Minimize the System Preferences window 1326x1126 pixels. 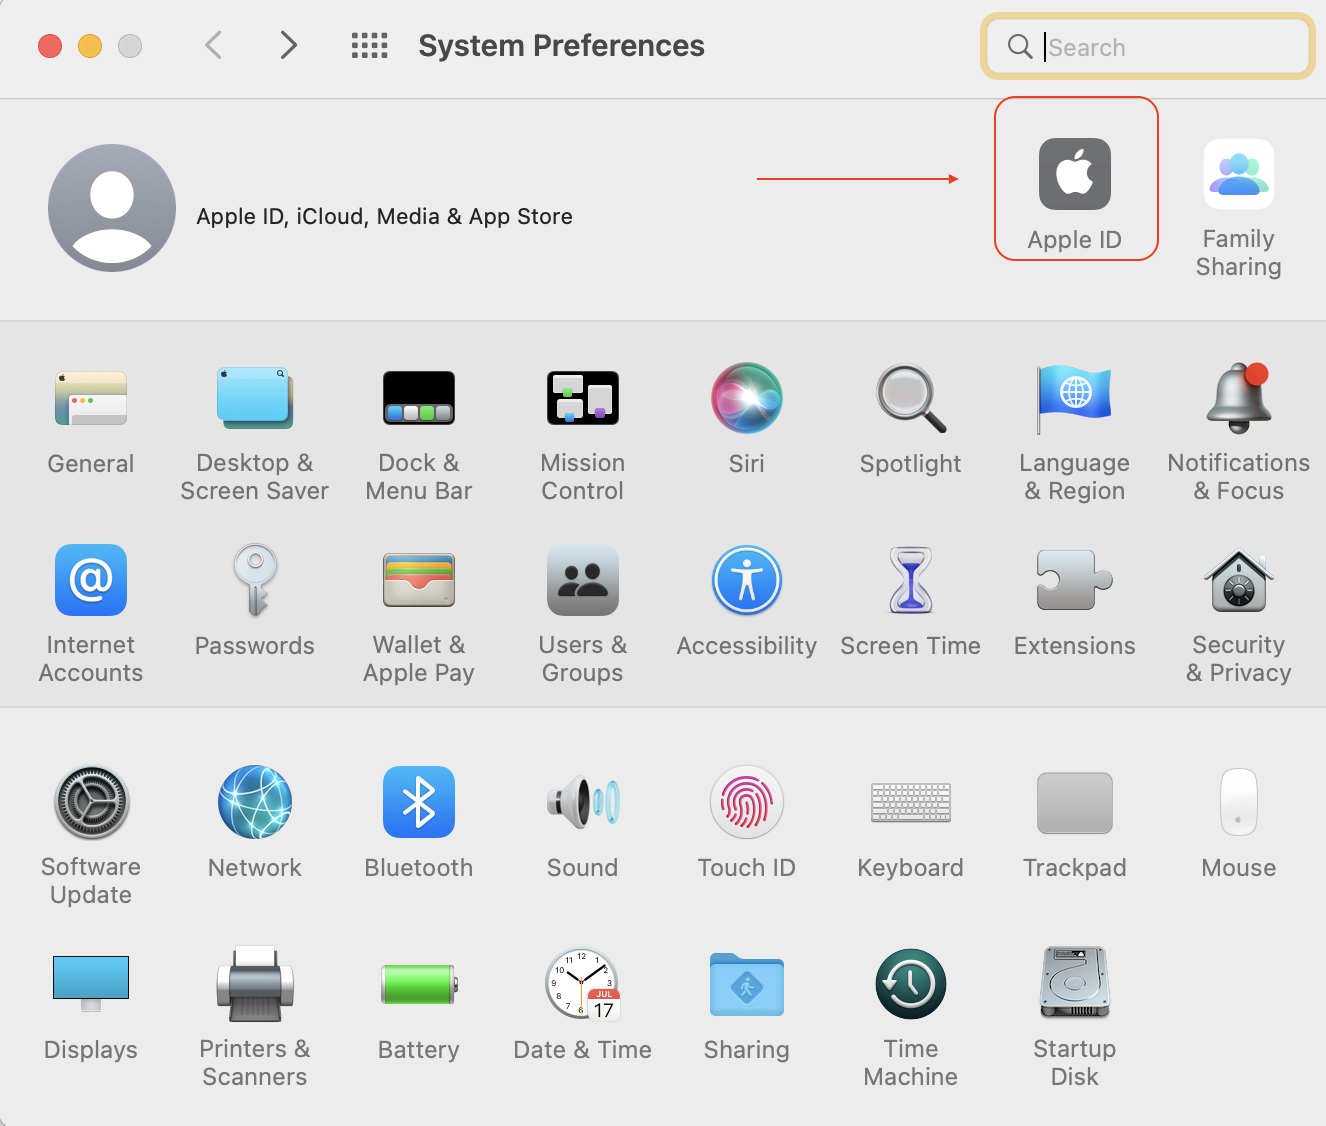(x=90, y=46)
